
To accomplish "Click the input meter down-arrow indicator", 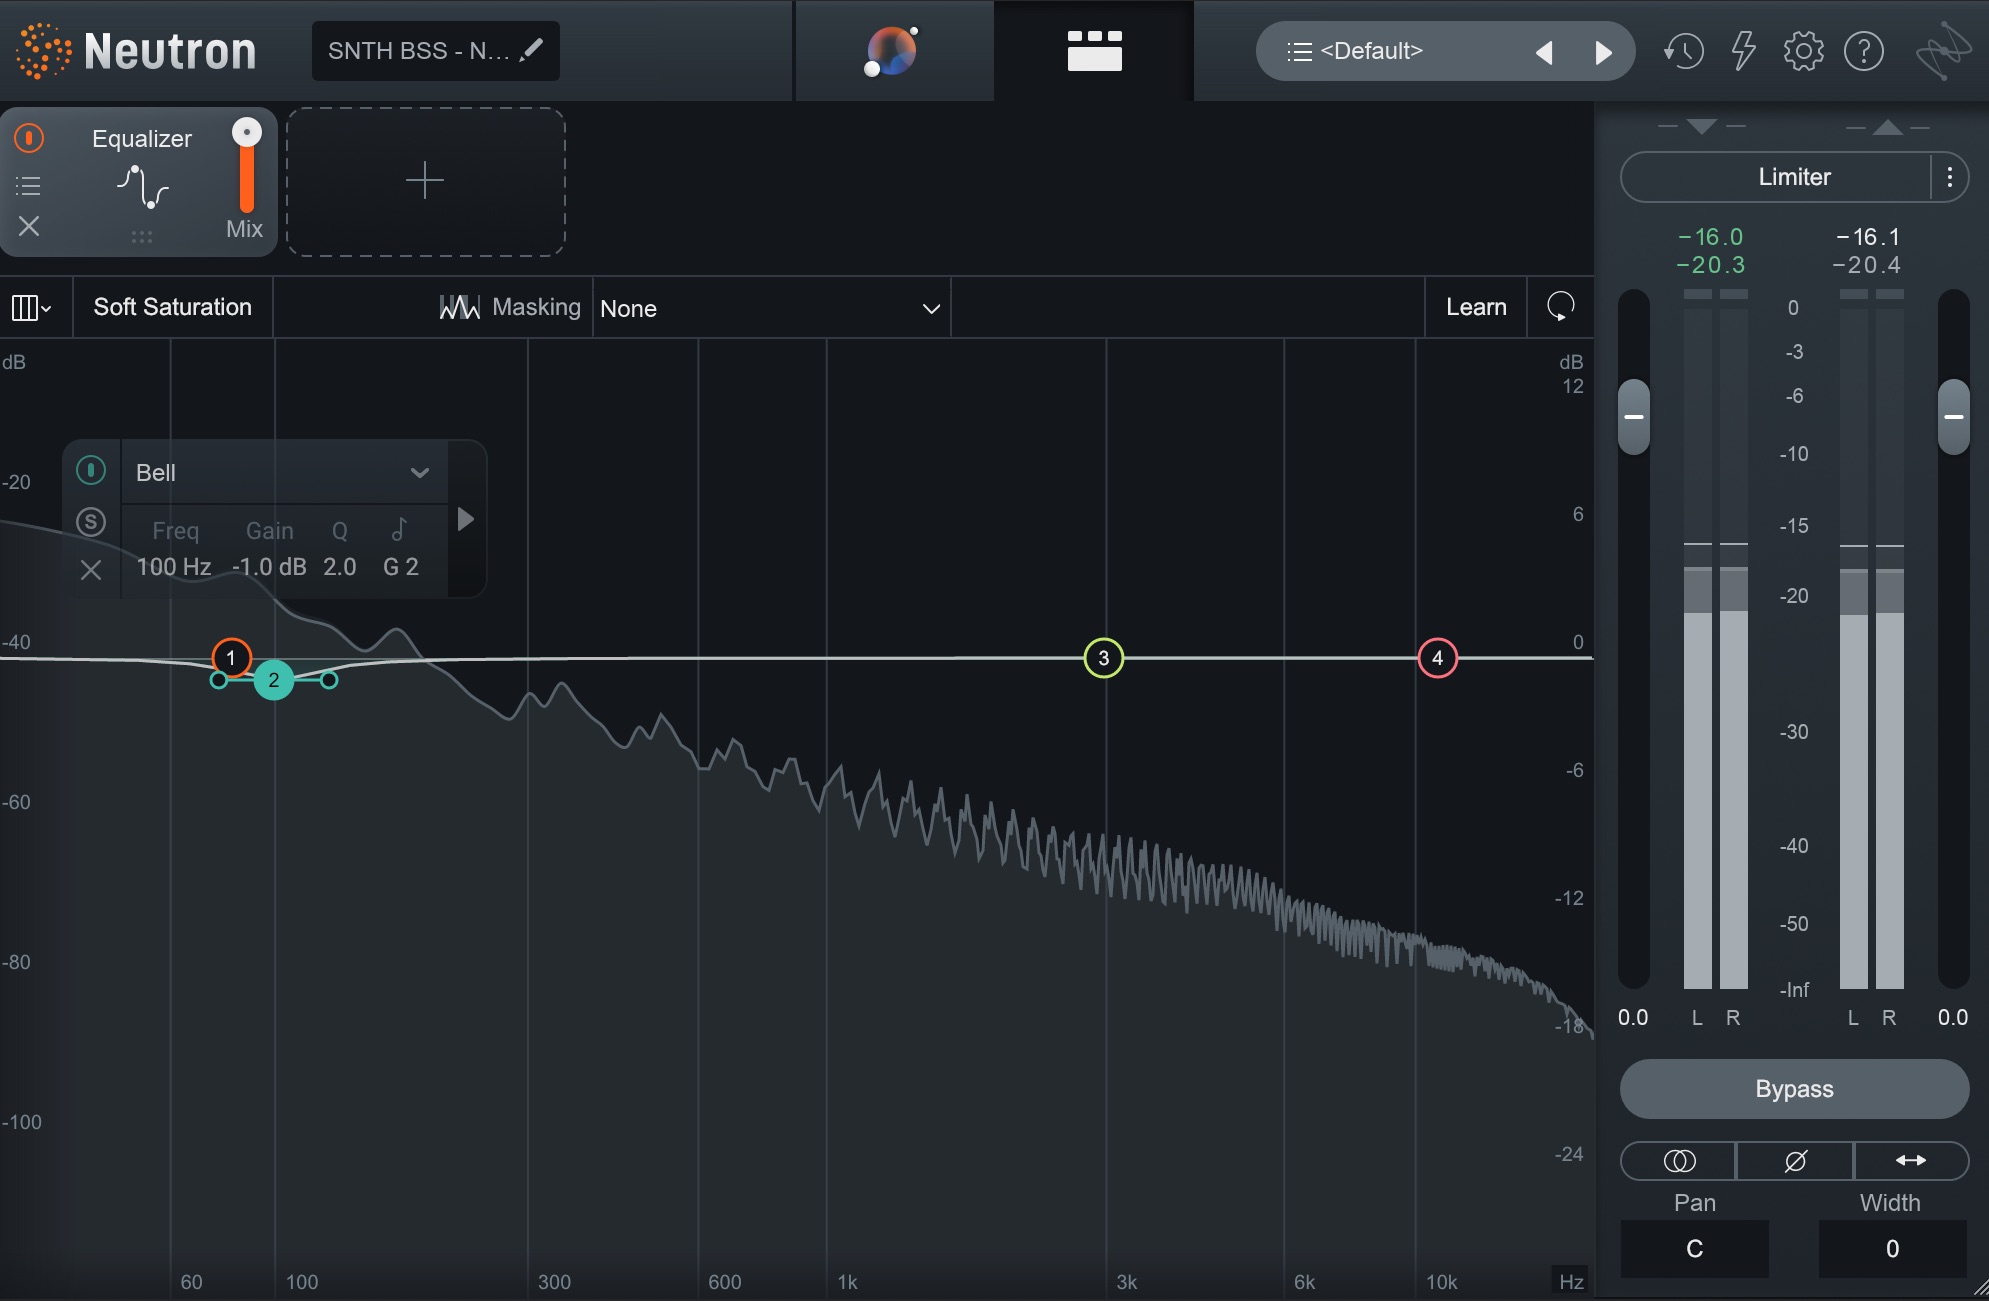I will point(1701,126).
